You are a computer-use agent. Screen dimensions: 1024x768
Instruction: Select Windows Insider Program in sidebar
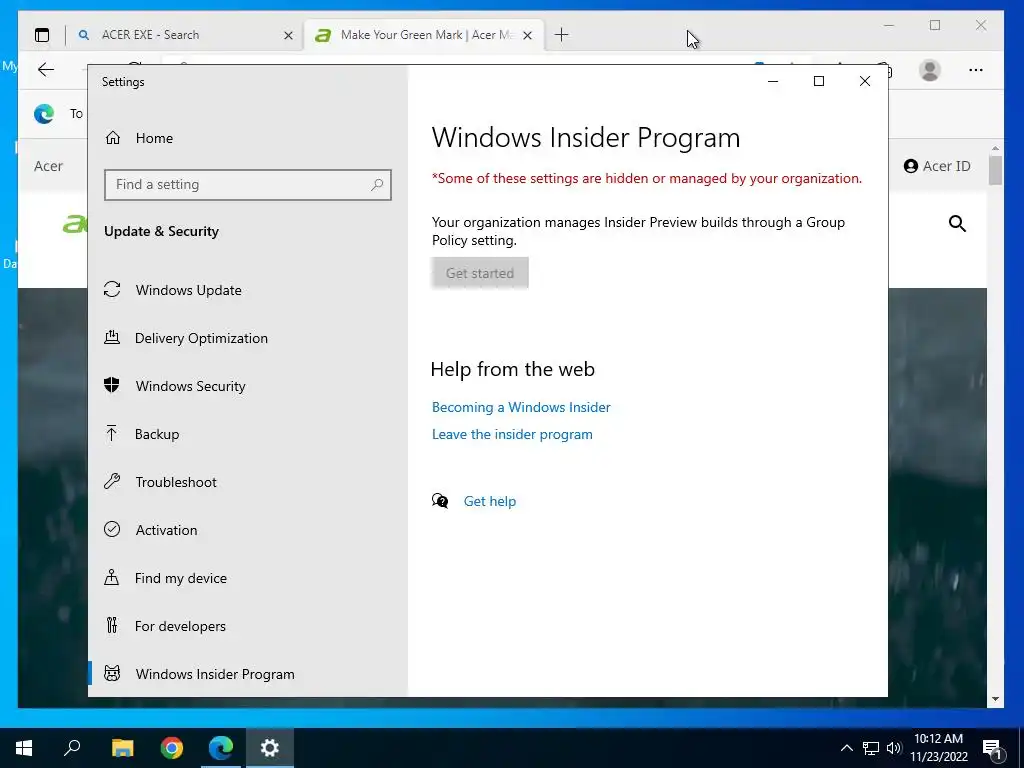coord(248,674)
